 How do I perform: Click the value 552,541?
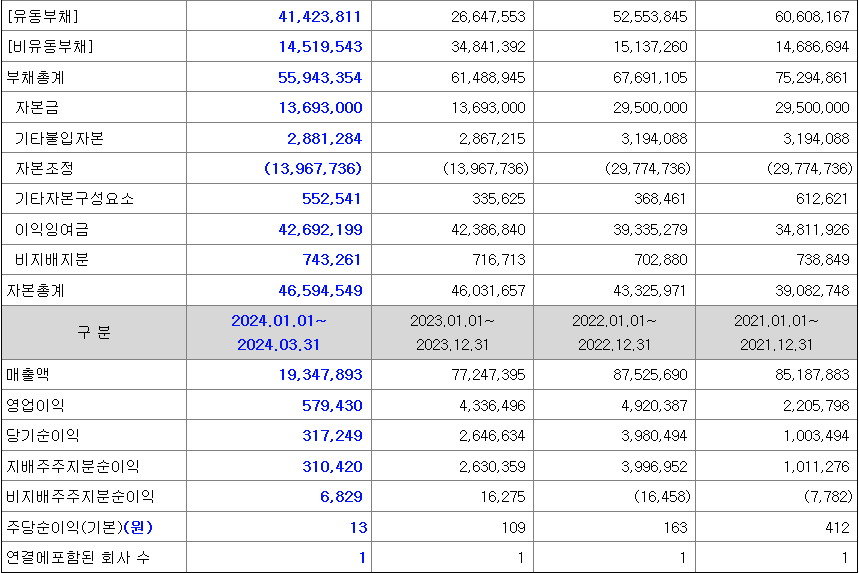[x=331, y=198]
